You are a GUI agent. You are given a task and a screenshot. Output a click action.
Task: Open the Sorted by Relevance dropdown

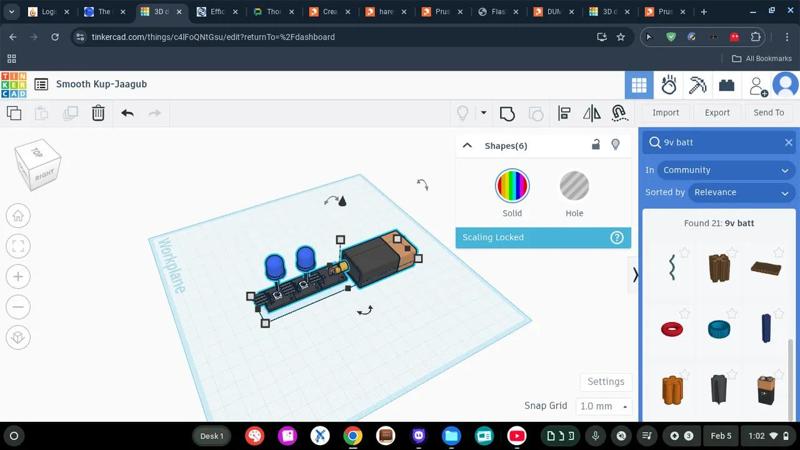pyautogui.click(x=740, y=192)
